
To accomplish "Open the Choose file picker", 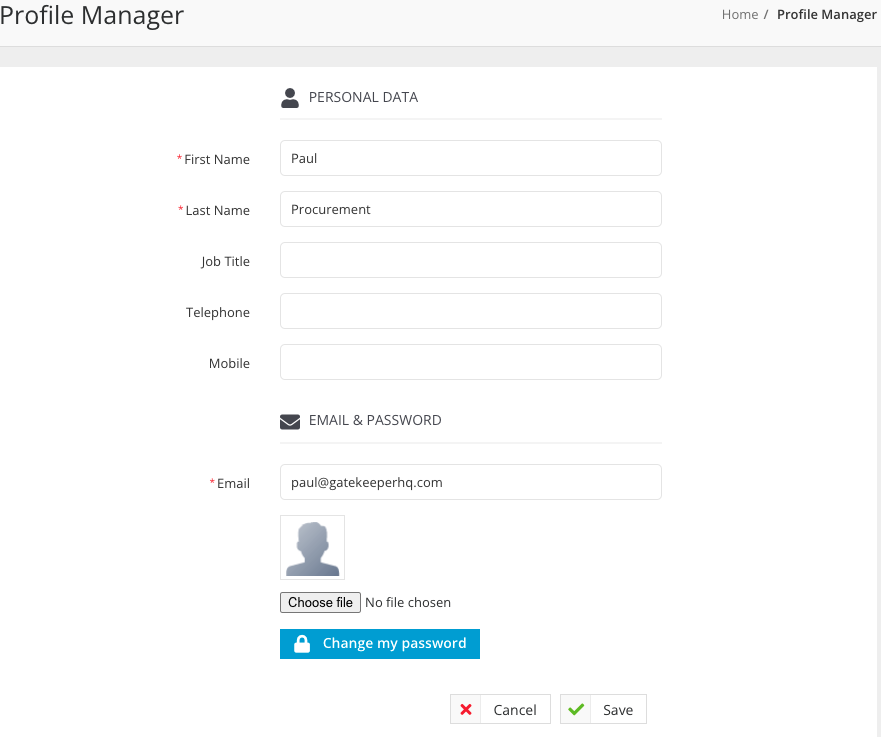I will [320, 603].
